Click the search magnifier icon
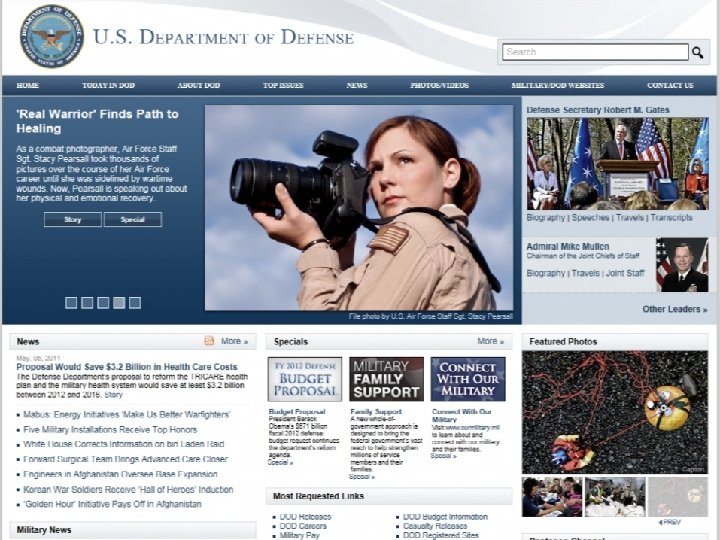 (x=698, y=52)
